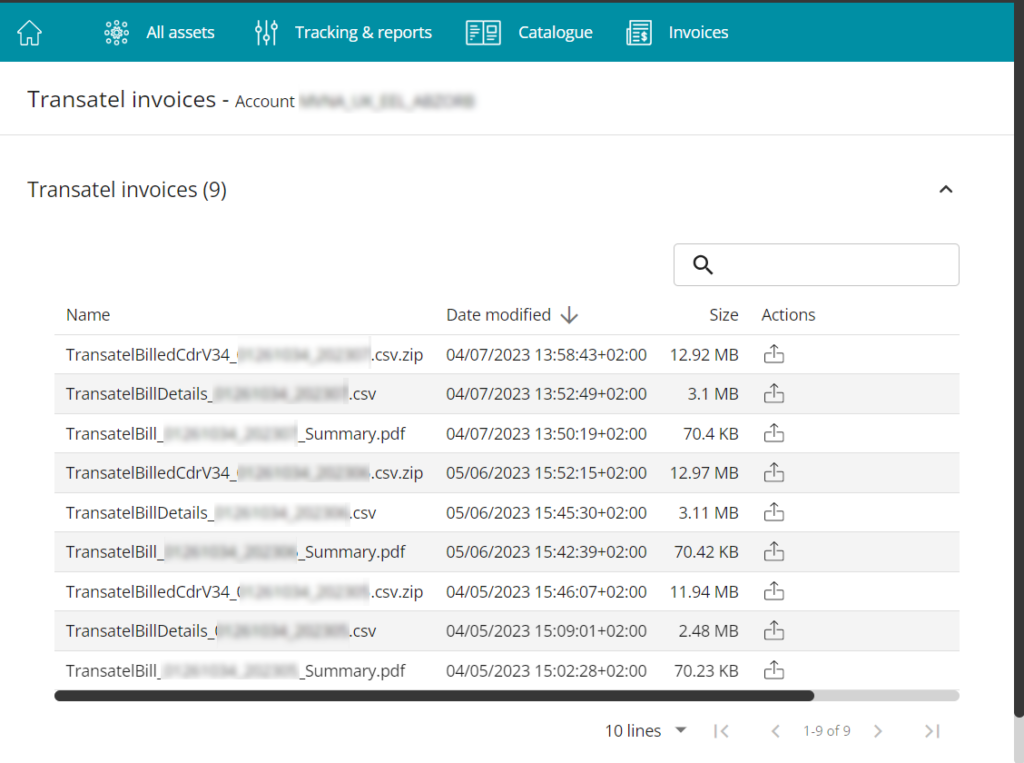Click the next page arrow
This screenshot has height=763, width=1024.
[x=878, y=731]
